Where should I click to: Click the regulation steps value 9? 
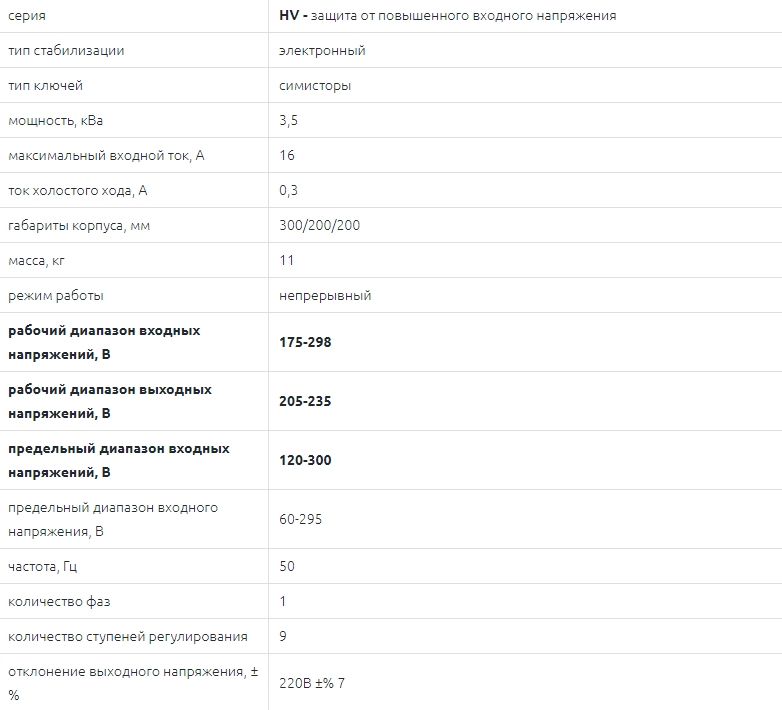tap(283, 636)
